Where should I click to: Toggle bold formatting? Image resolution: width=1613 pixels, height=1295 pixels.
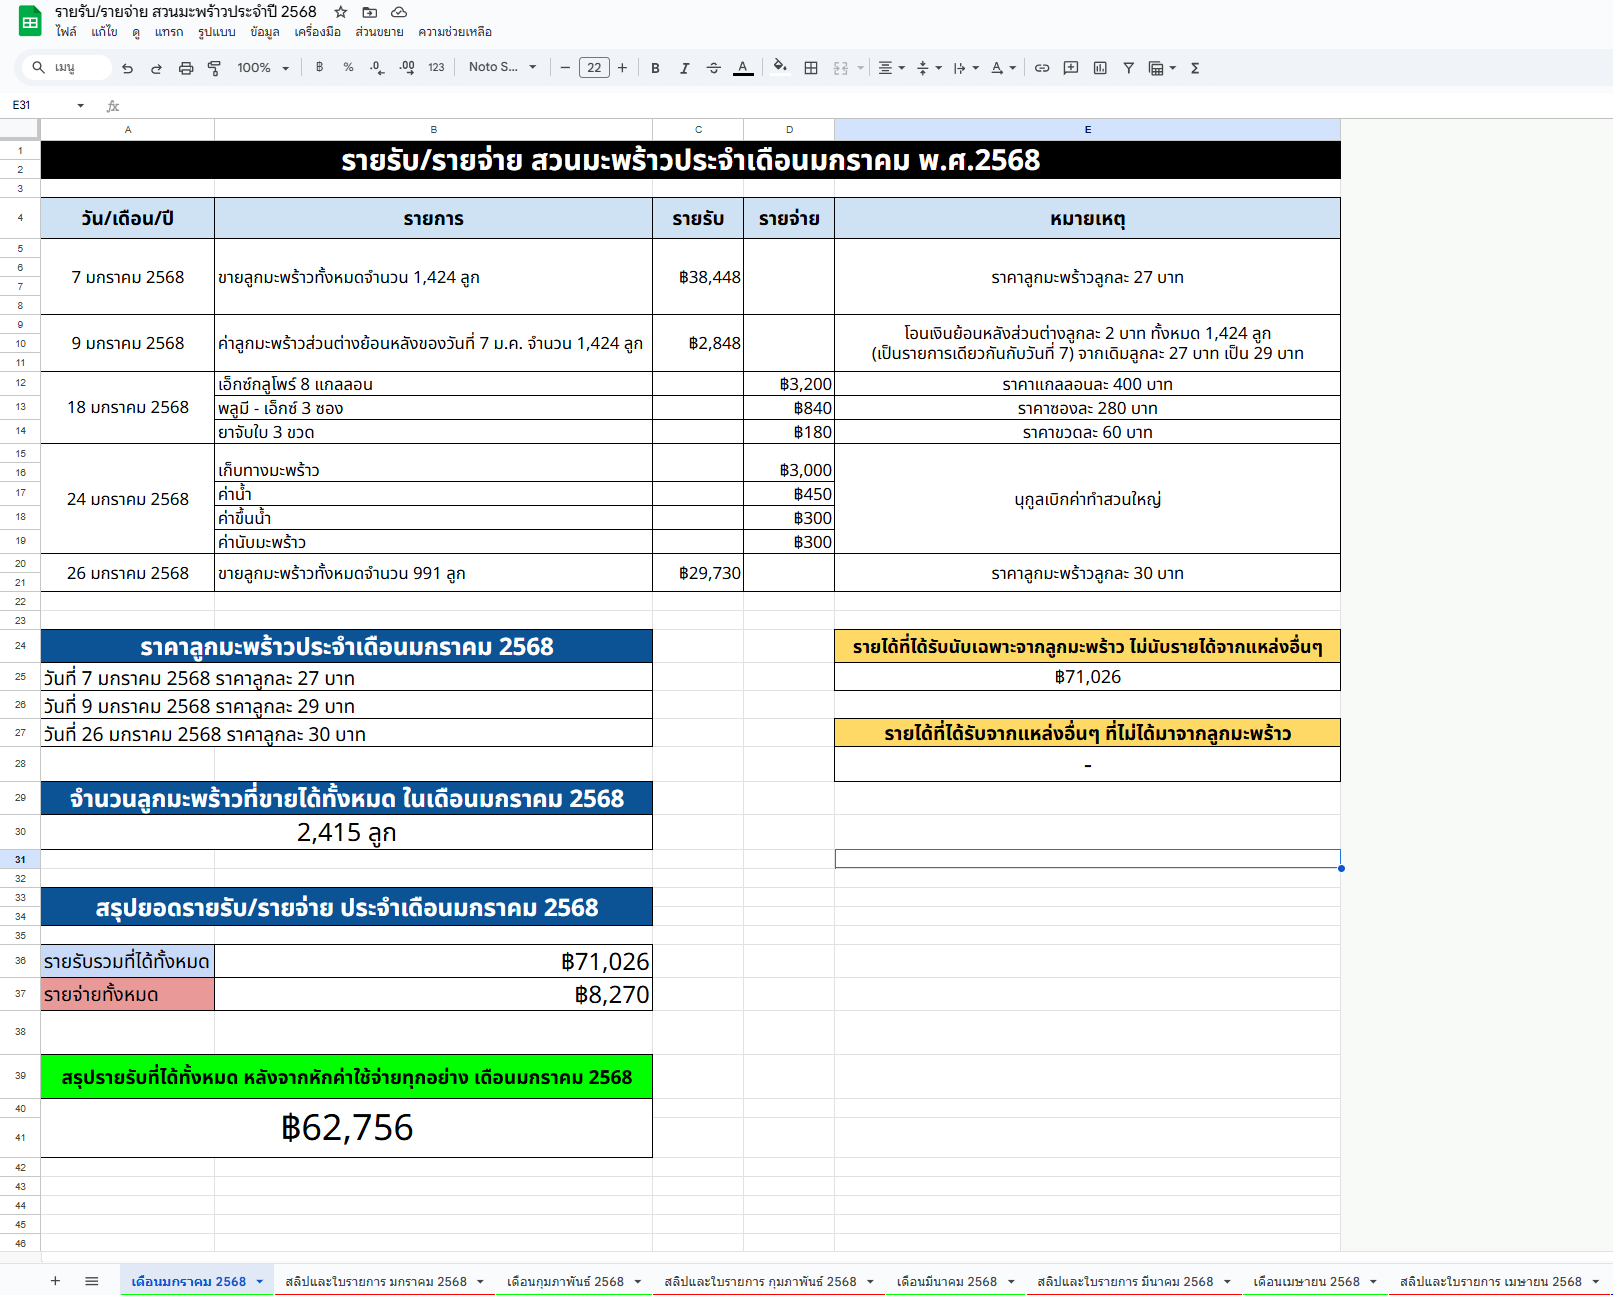tap(655, 68)
